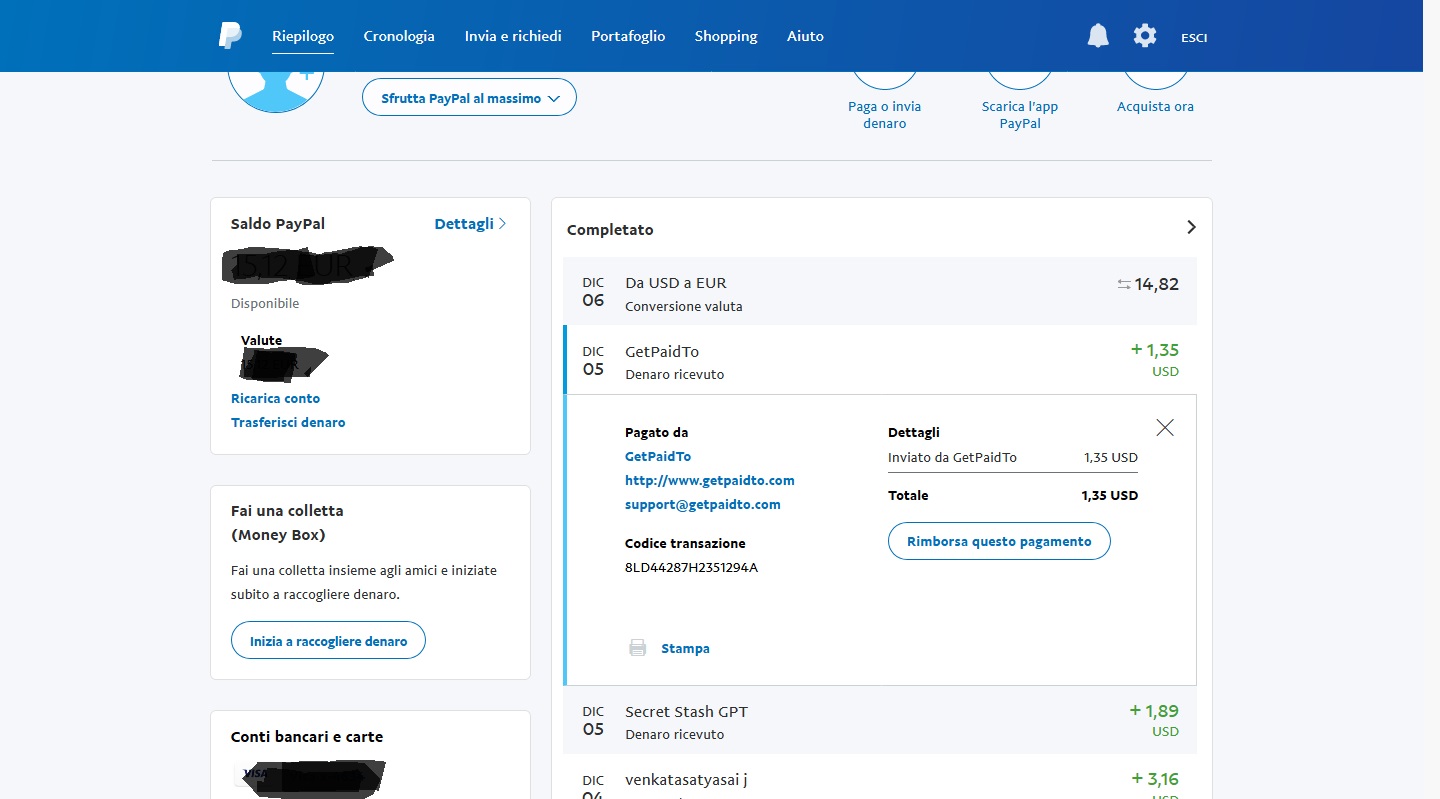Close the GetPaidTo transaction details panel
This screenshot has width=1440, height=799.
pyautogui.click(x=1165, y=427)
